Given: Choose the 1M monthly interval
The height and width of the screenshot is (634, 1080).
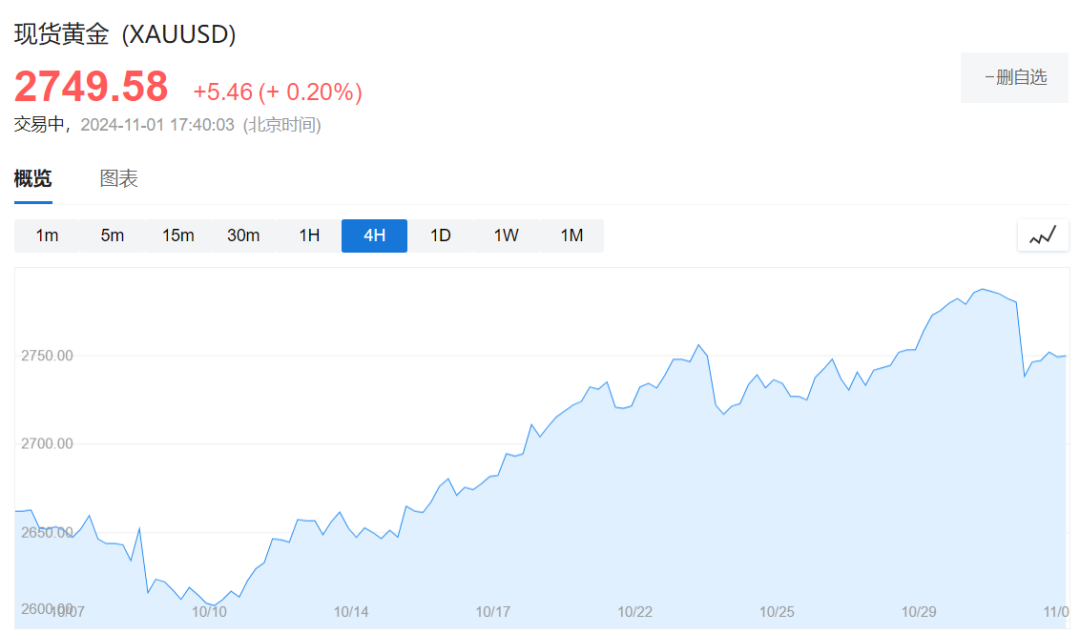Looking at the screenshot, I should point(572,236).
